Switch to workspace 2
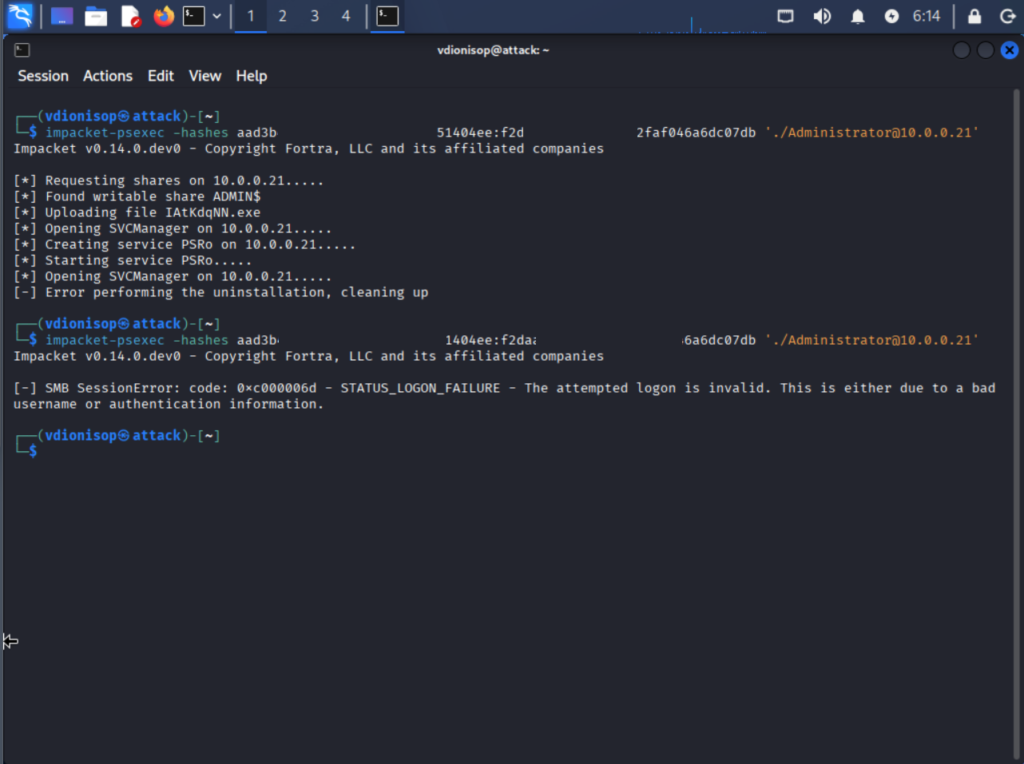Screen dimensions: 1024x764 point(282,16)
